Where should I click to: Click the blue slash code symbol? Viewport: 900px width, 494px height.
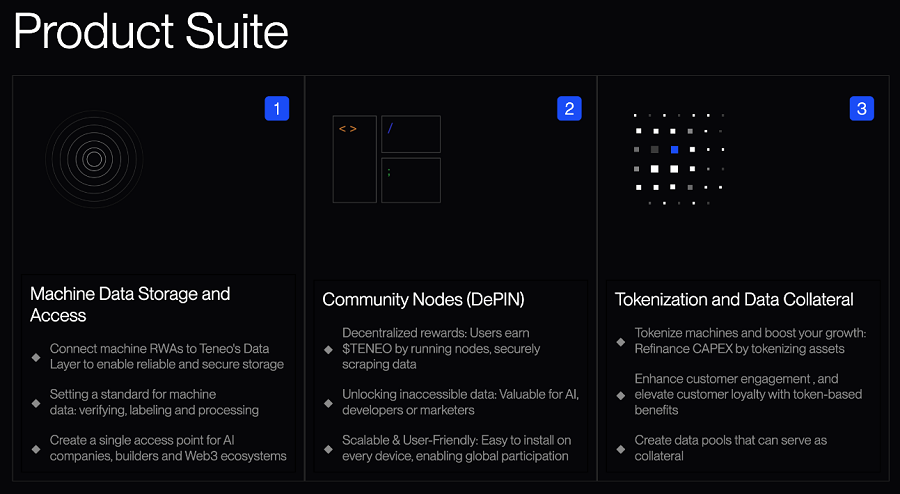point(390,129)
